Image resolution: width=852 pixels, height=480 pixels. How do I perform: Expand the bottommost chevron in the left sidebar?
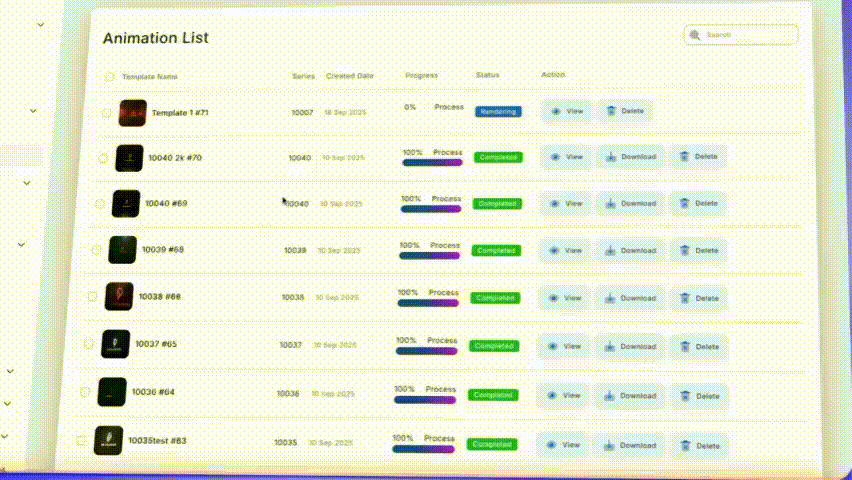coord(4,436)
